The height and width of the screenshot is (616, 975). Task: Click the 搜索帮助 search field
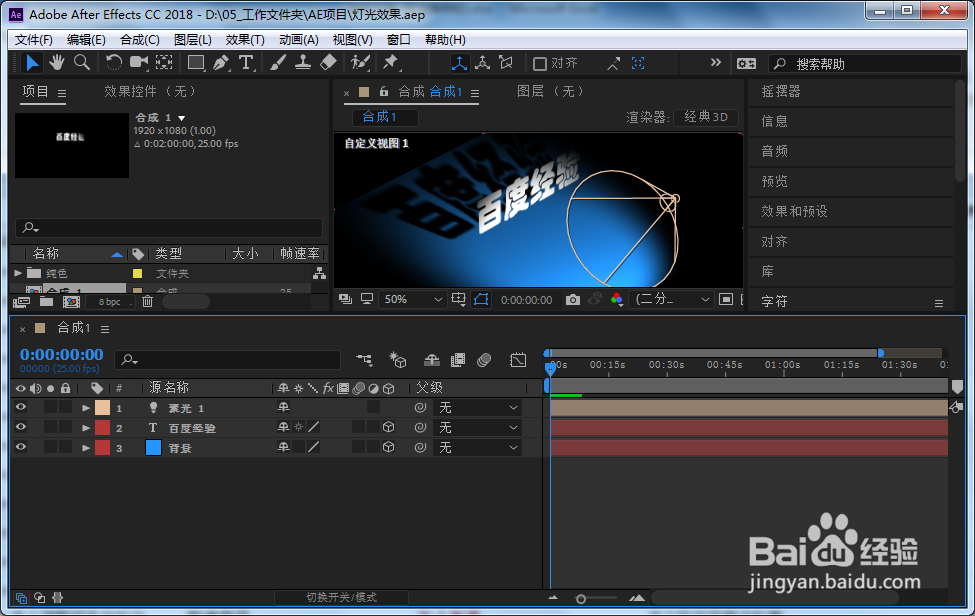pyautogui.click(x=865, y=63)
